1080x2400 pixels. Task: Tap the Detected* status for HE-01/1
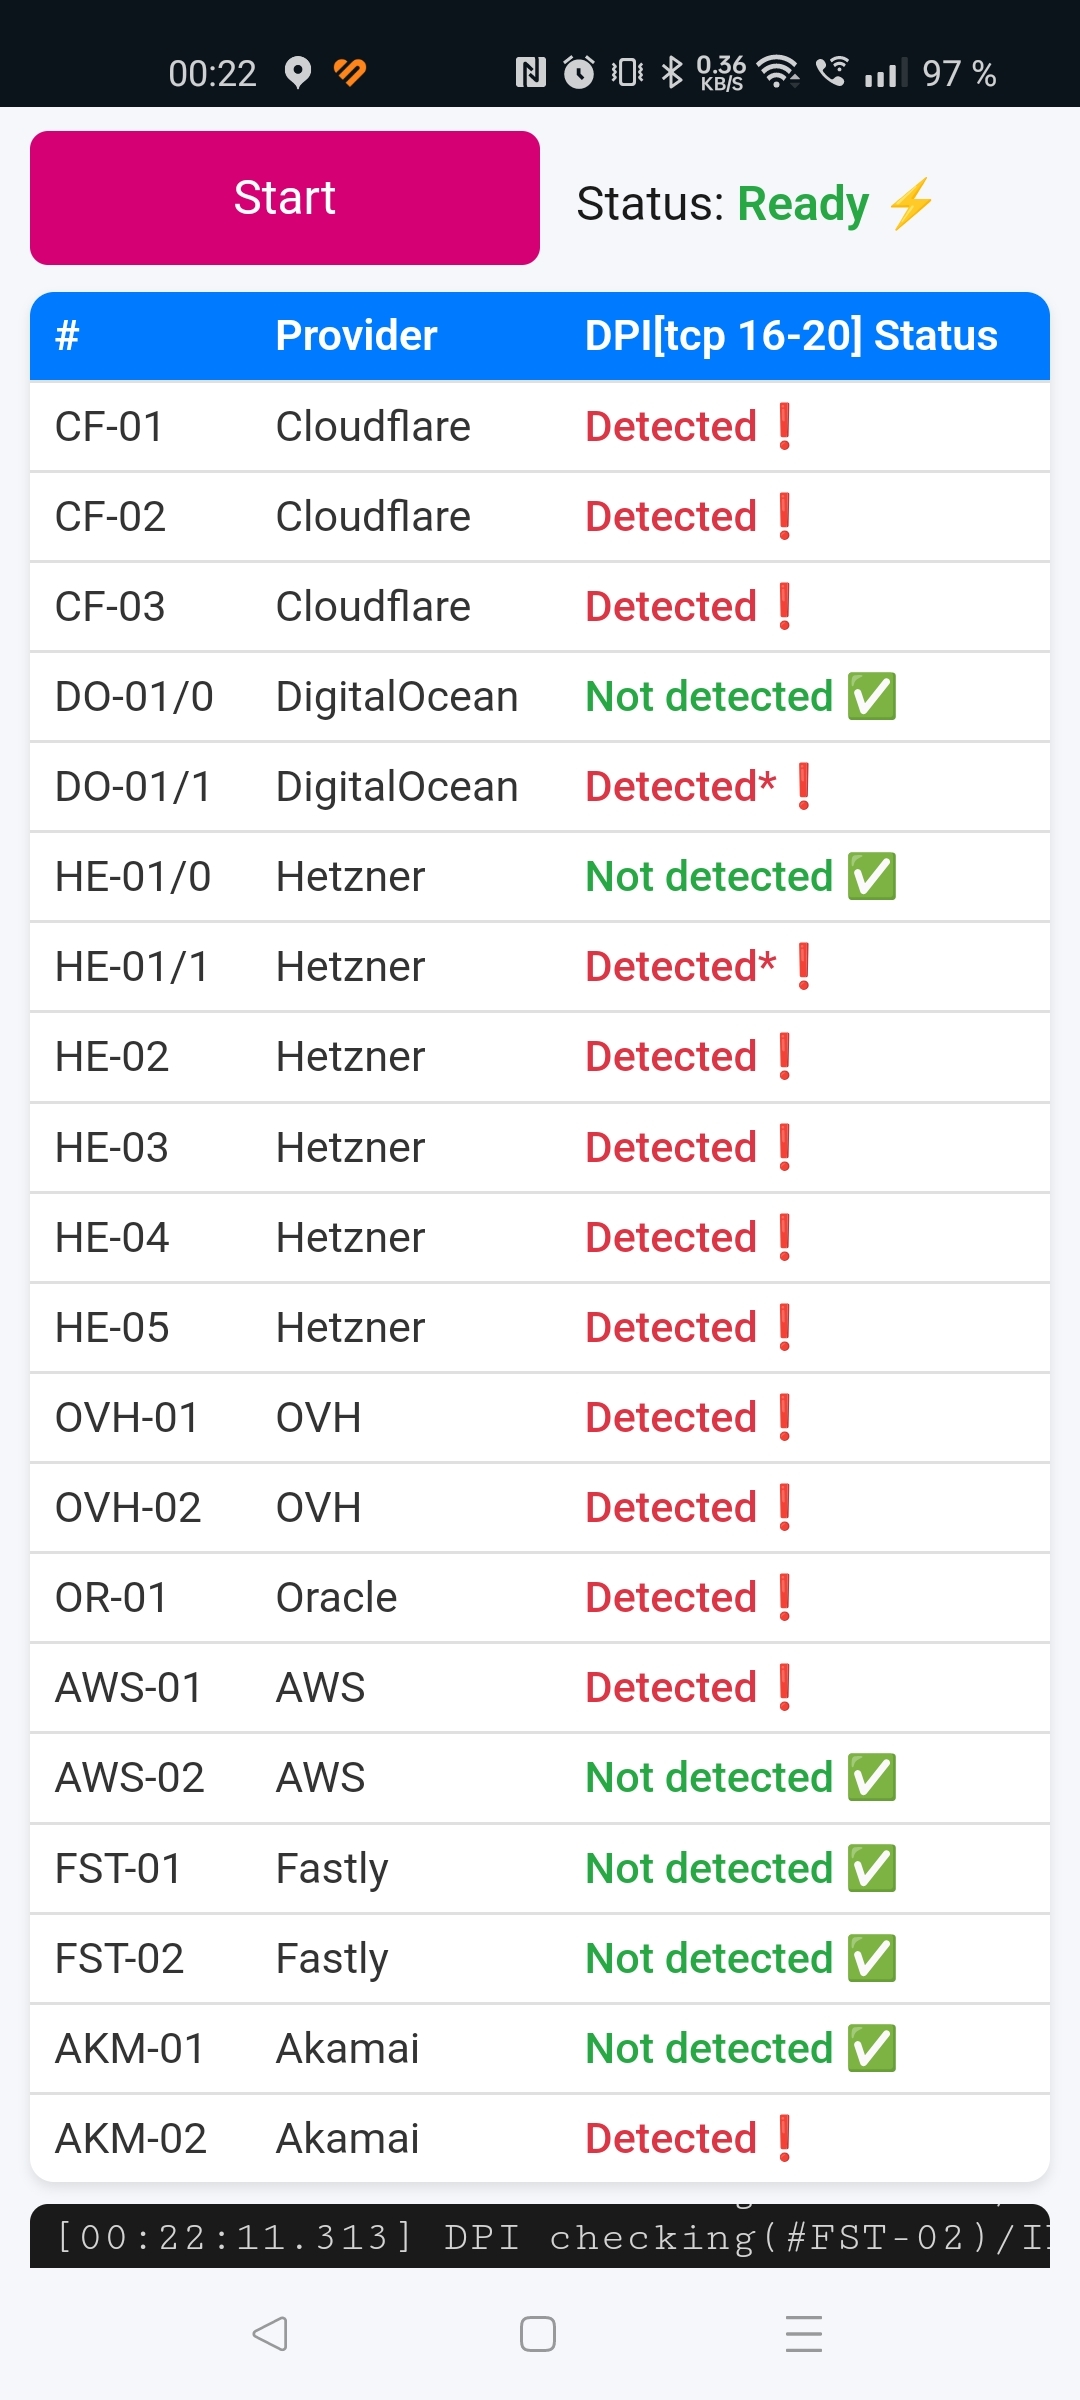point(680,967)
